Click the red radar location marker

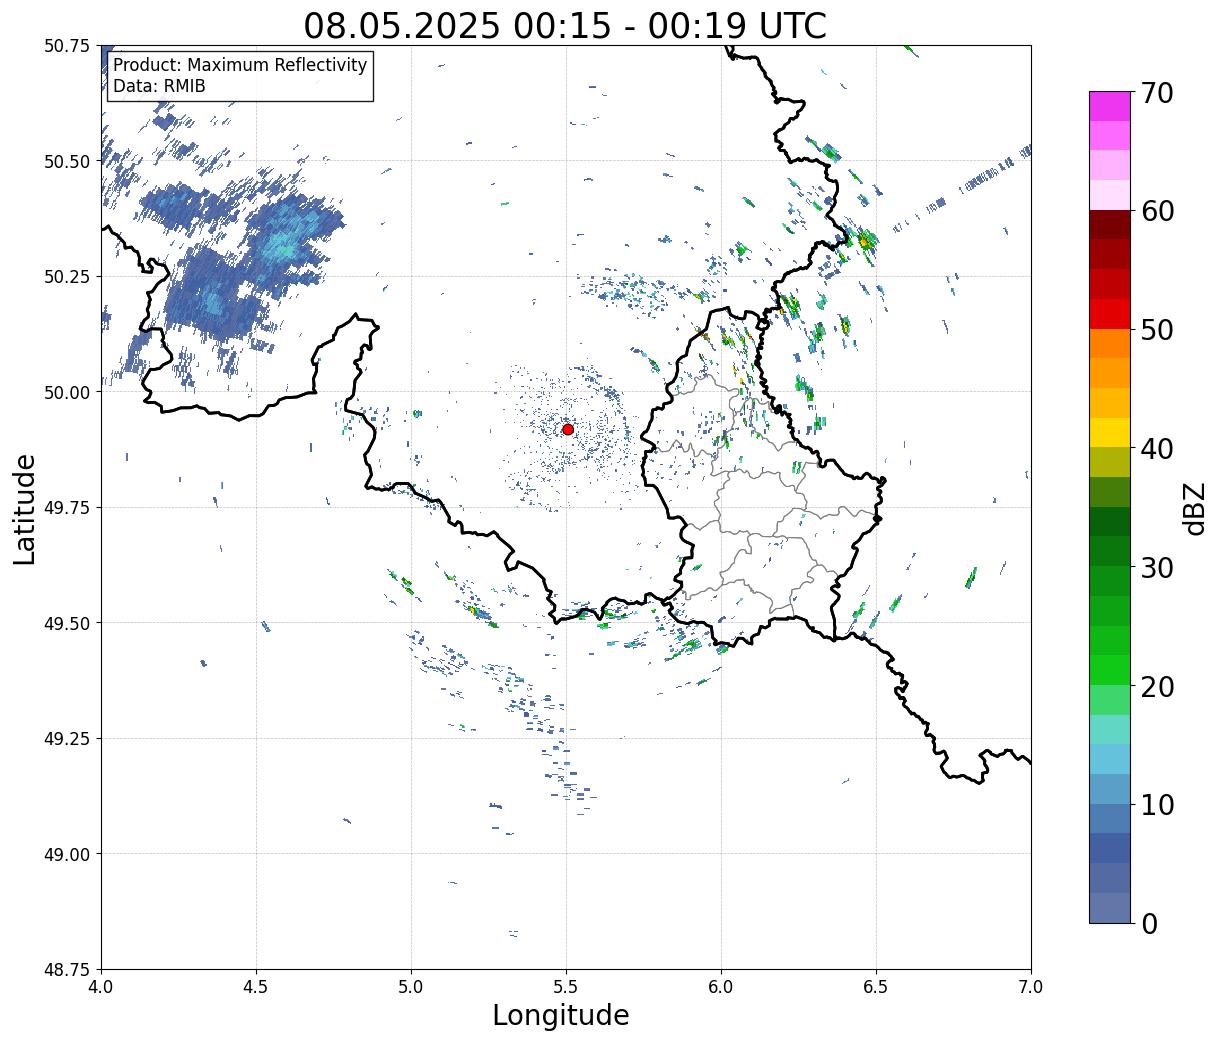click(568, 429)
